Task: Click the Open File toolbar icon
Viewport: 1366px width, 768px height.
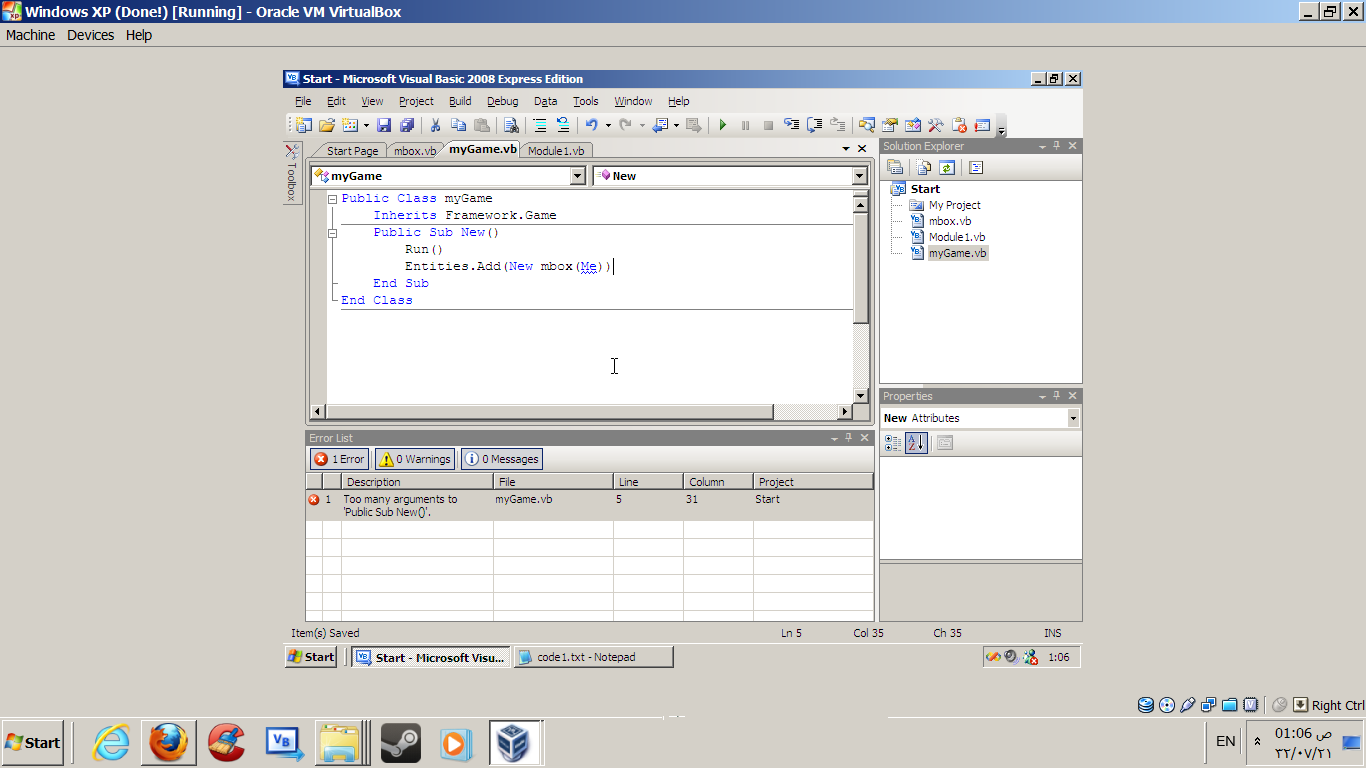Action: pyautogui.click(x=326, y=125)
